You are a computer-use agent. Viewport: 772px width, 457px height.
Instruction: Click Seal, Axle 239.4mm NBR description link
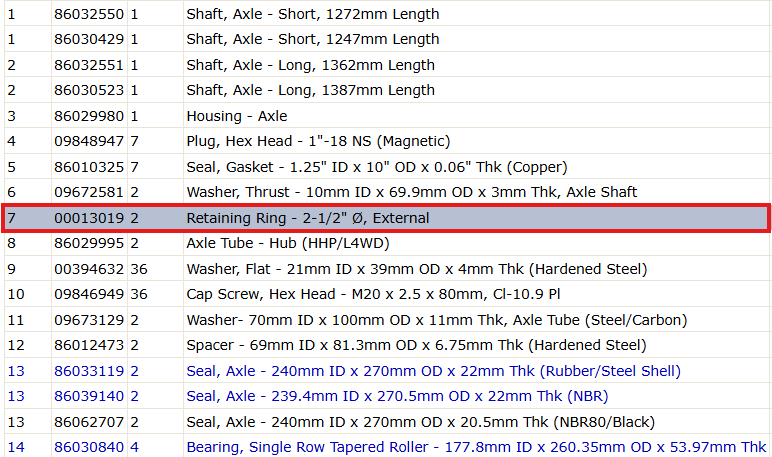[x=397, y=396]
